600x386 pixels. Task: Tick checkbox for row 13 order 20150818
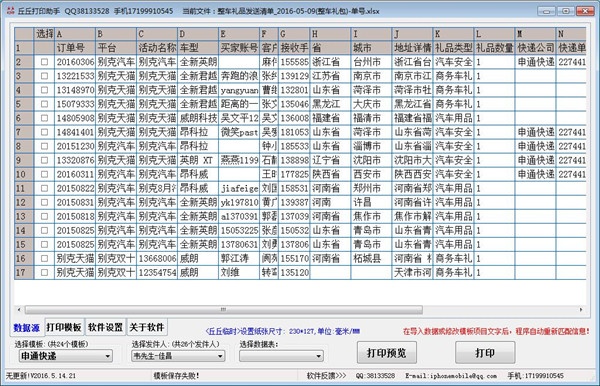tap(44, 216)
